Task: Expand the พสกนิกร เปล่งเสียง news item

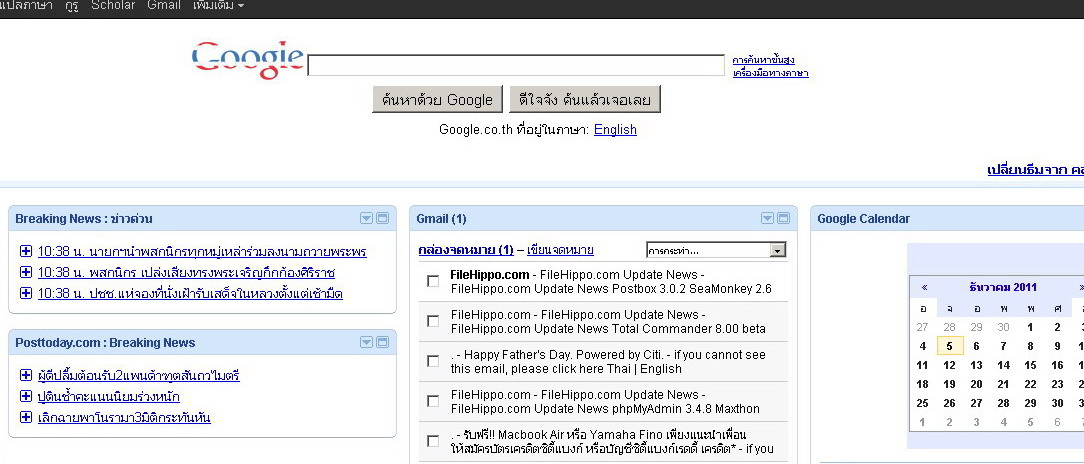Action: pos(26,272)
